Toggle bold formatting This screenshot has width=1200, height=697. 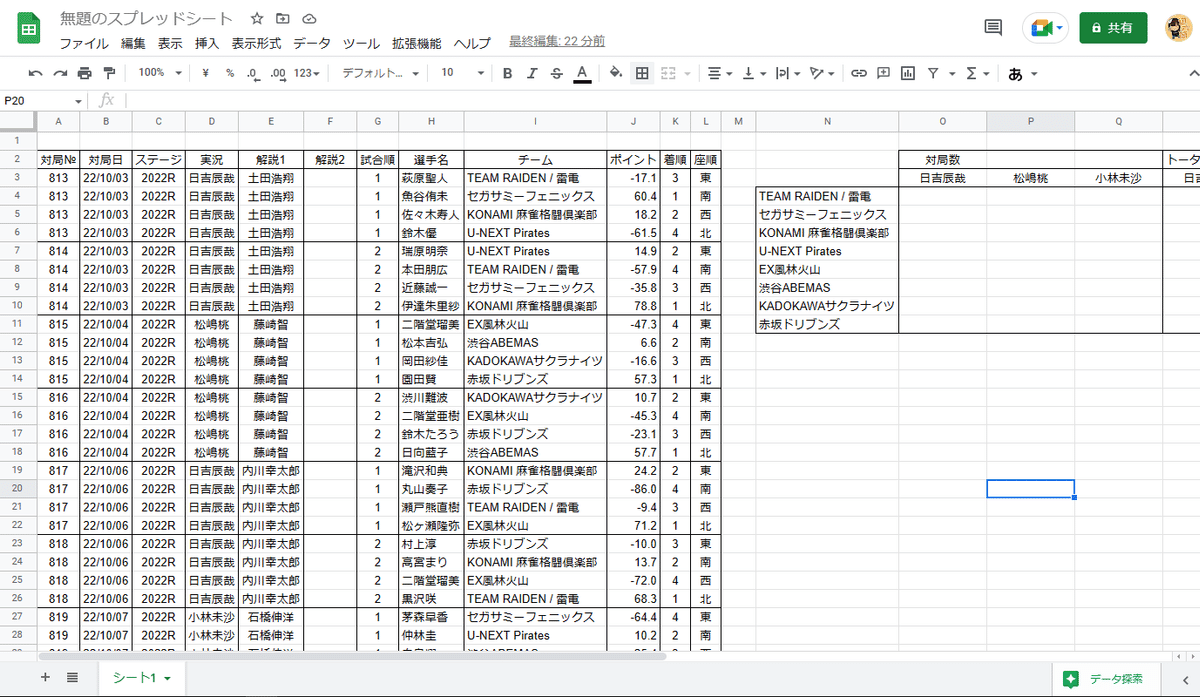(508, 73)
